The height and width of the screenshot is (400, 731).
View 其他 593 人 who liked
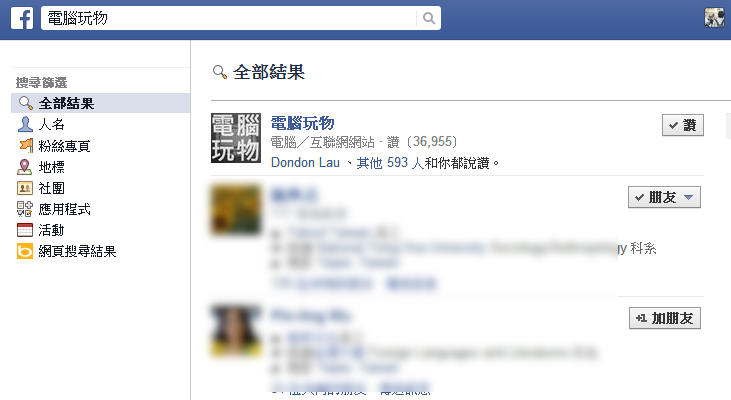[390, 162]
